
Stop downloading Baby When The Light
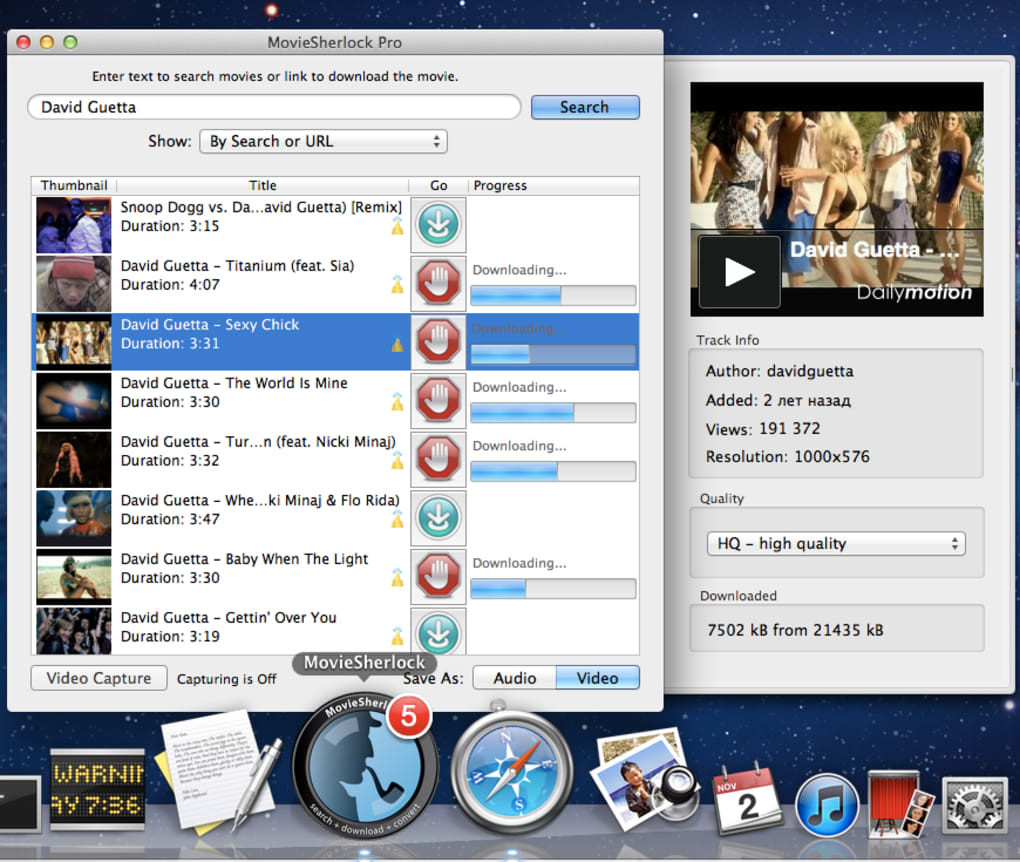tap(438, 576)
